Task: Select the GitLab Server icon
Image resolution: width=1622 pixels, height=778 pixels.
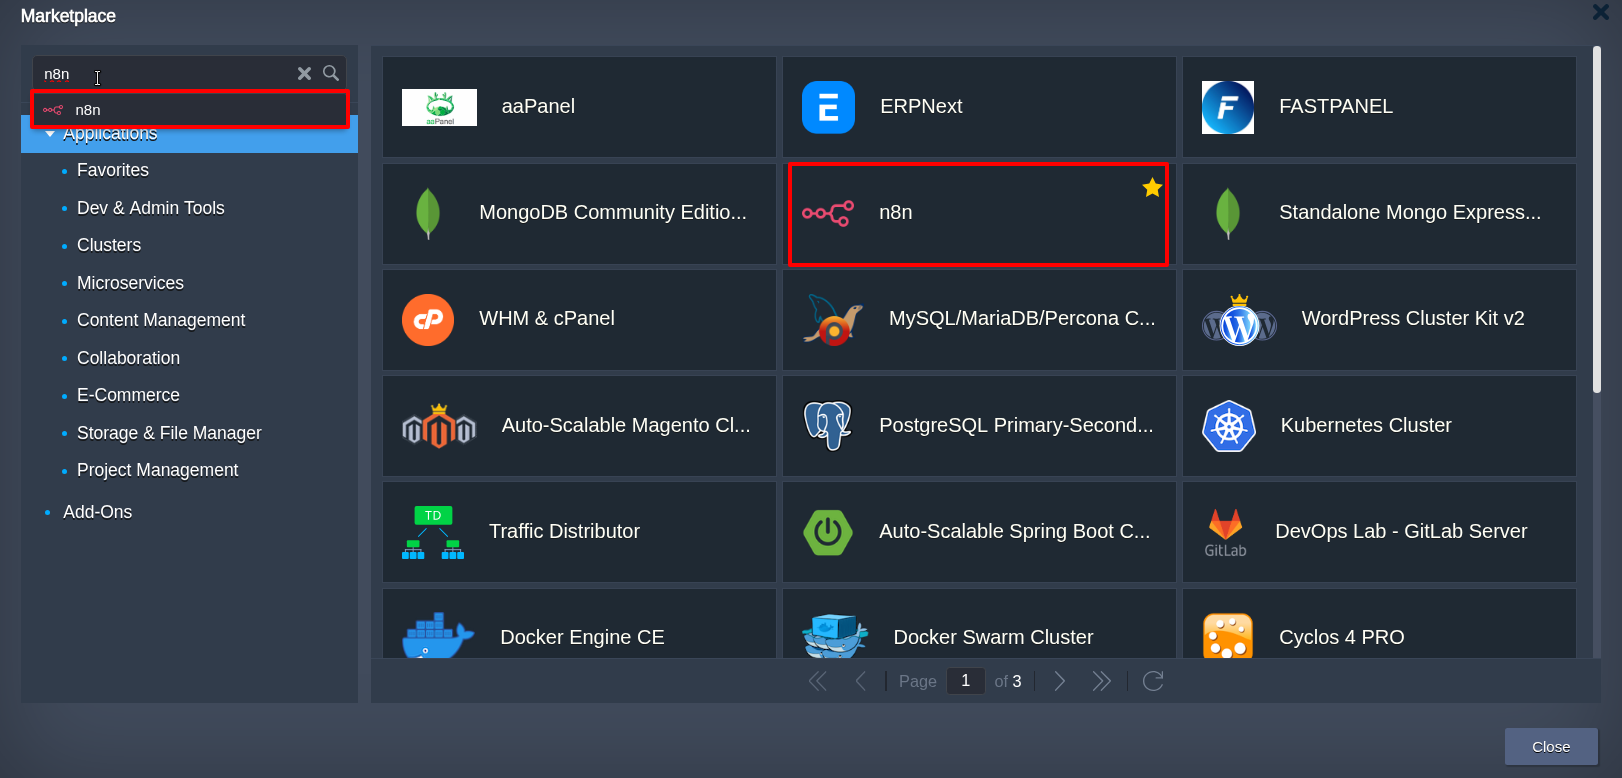Action: click(x=1225, y=532)
